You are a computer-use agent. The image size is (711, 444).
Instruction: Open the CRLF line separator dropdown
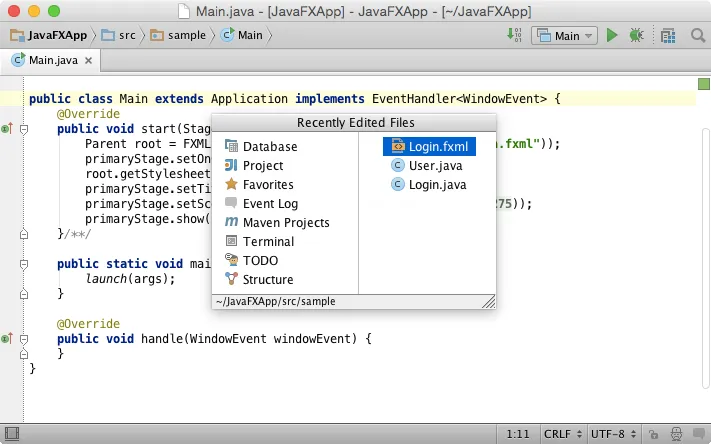tap(563, 434)
